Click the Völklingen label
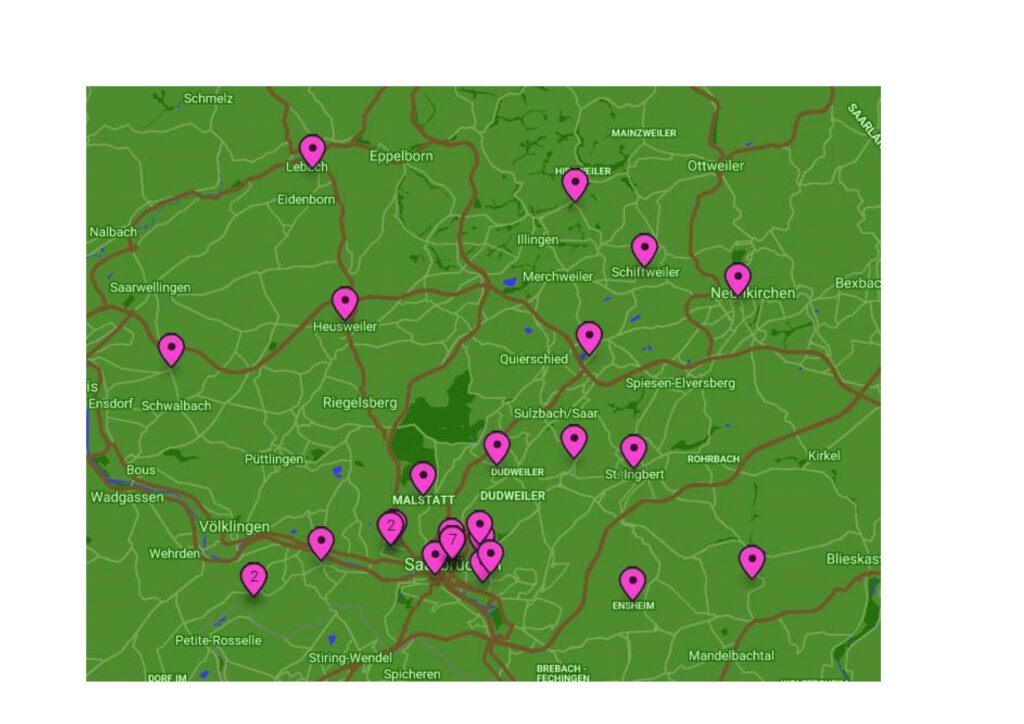 [234, 526]
